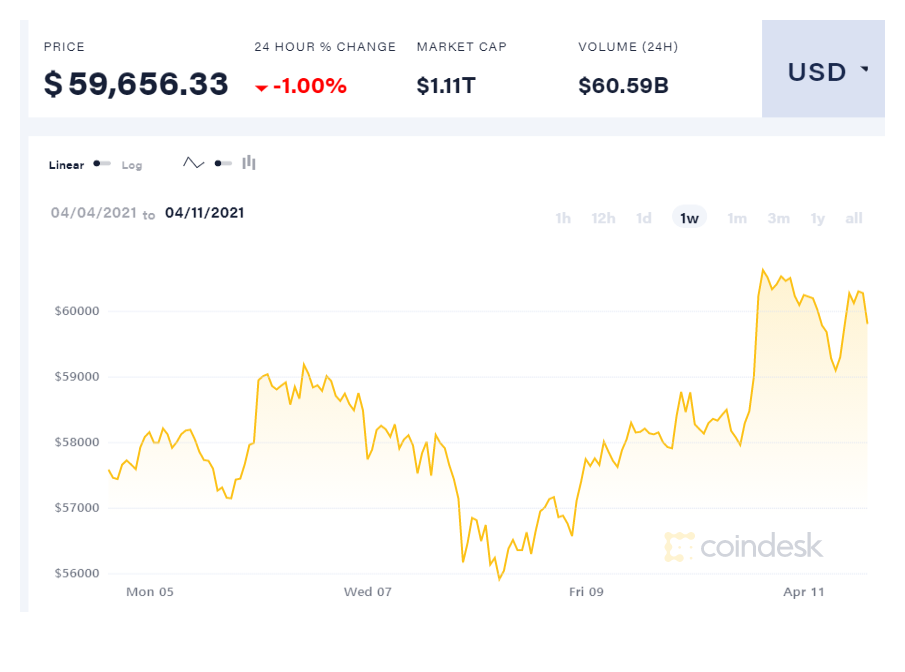
Task: Switch to the 1d time range
Action: [x=644, y=218]
